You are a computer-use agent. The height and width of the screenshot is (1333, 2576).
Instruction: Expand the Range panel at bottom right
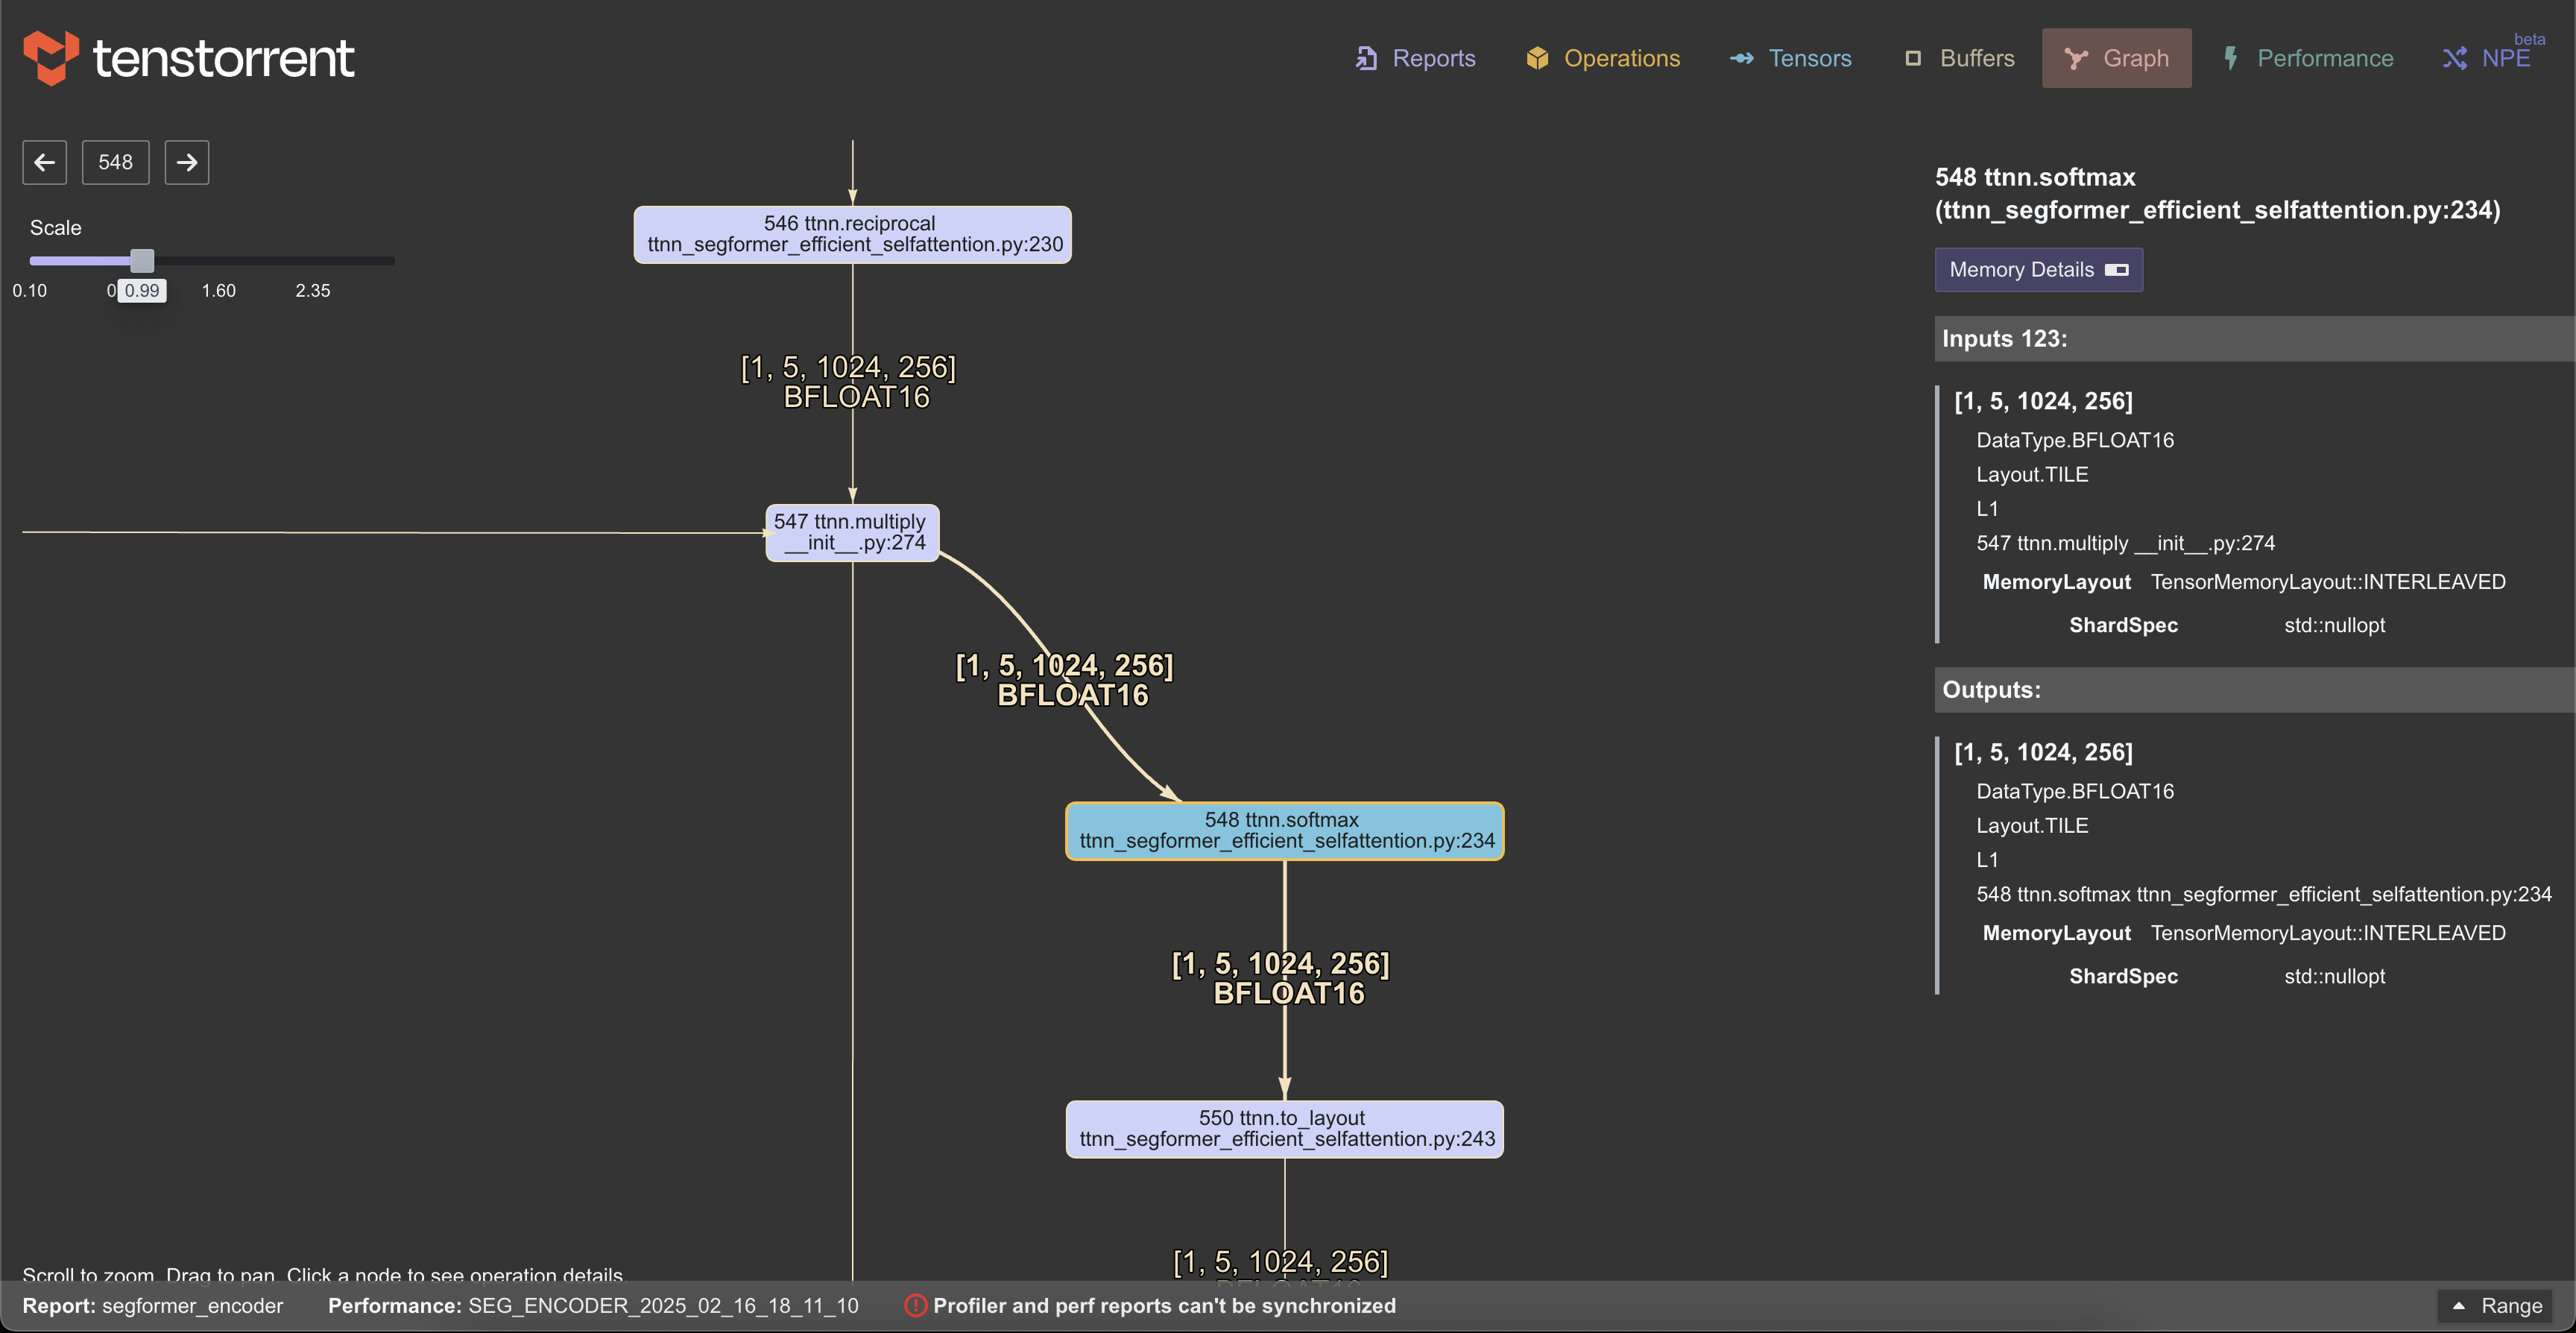coord(2498,1306)
